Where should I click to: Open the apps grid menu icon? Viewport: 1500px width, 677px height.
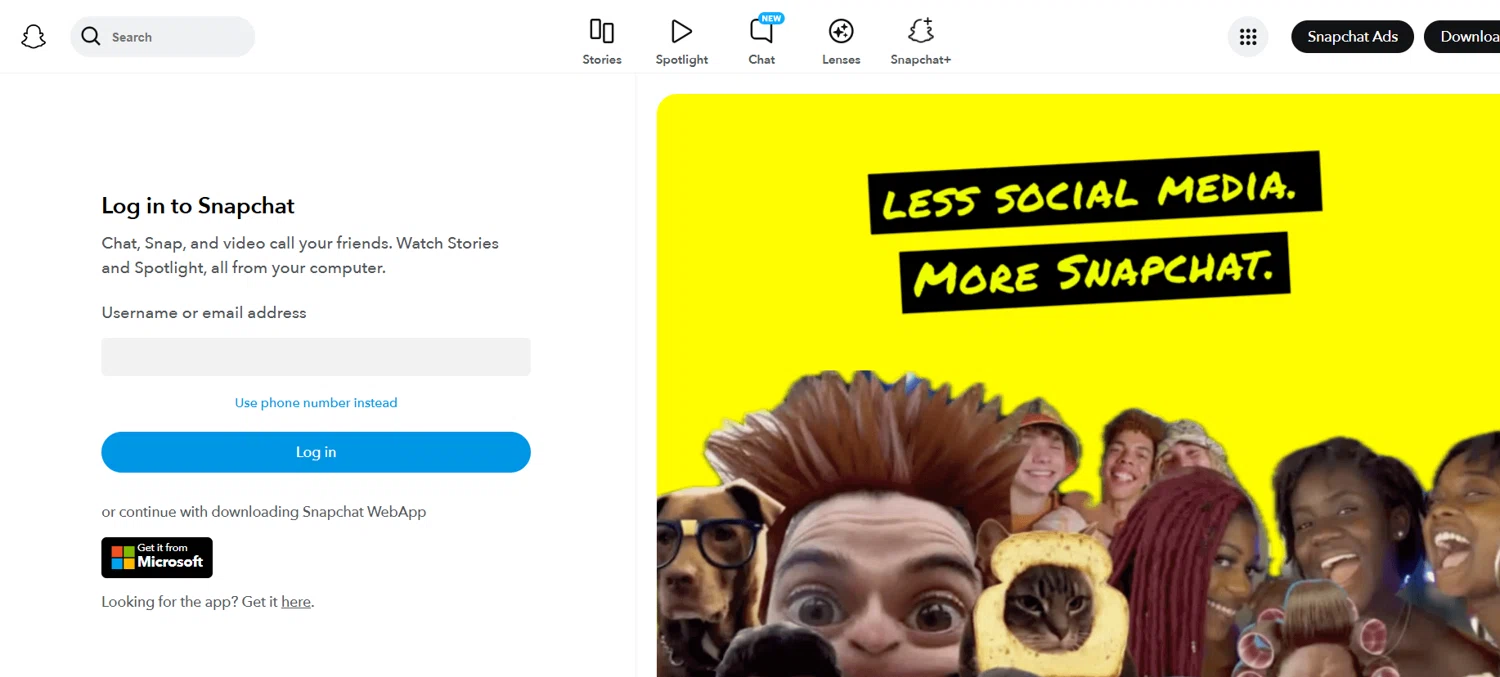[x=1248, y=37]
